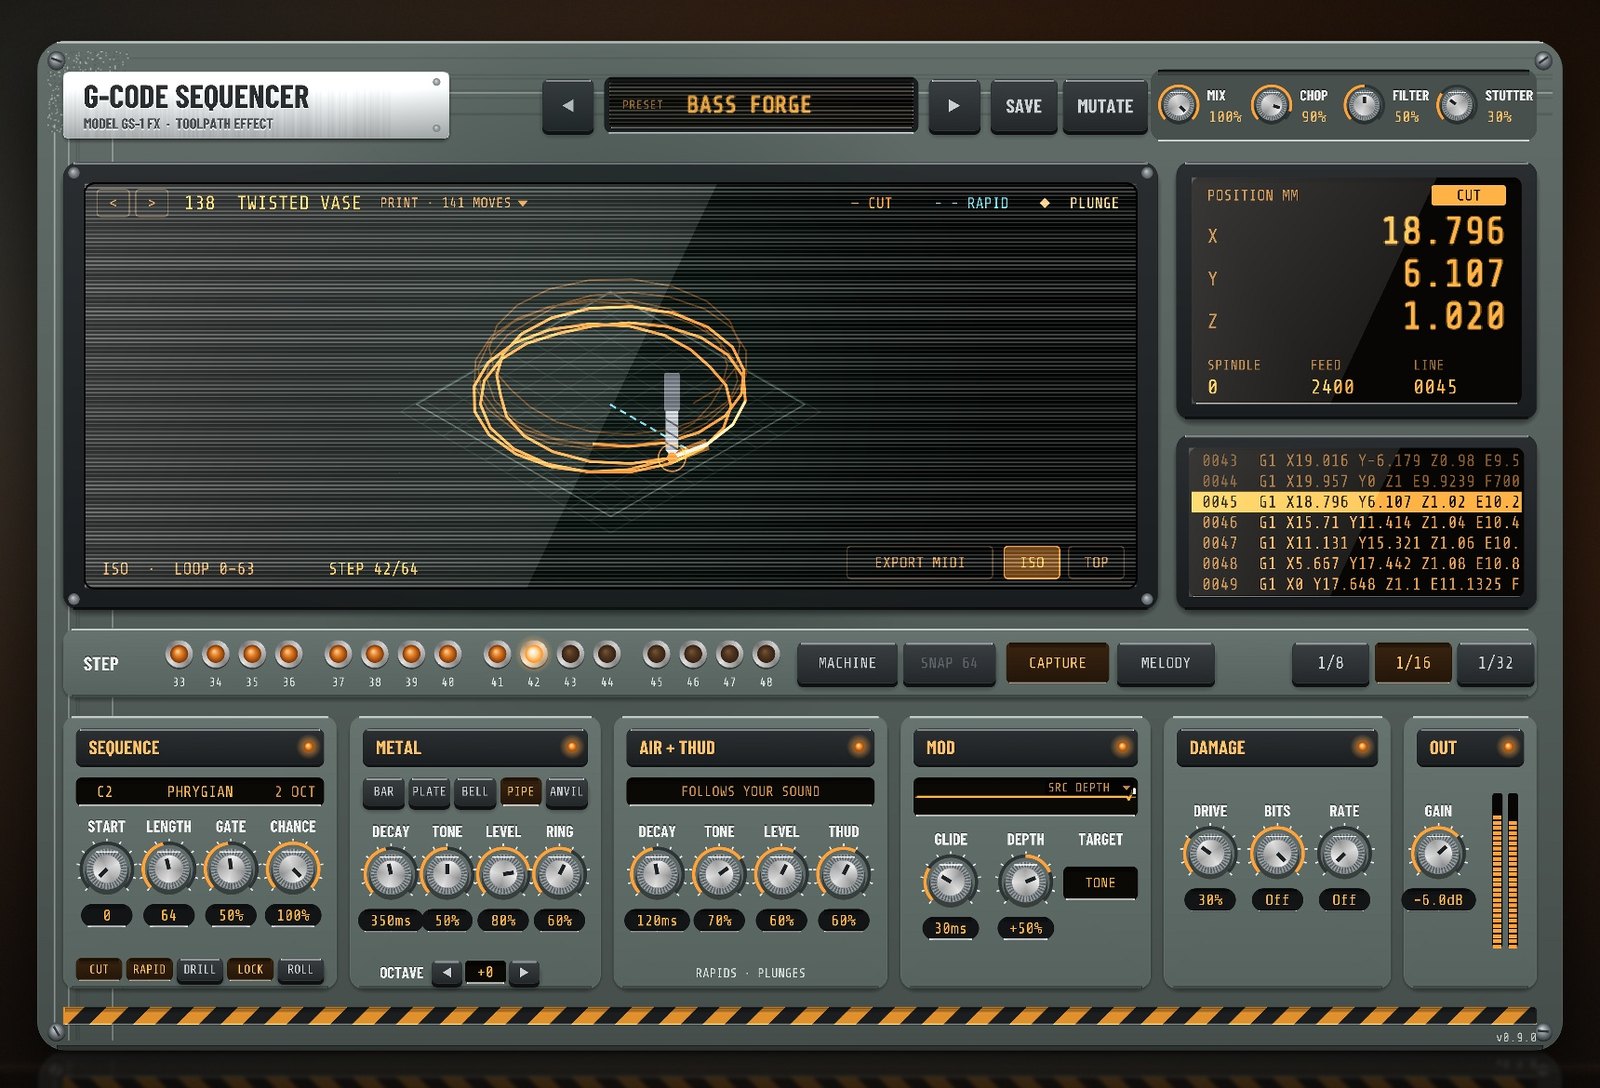This screenshot has width=1600, height=1088.
Task: Click the SAVE button
Action: [1023, 106]
